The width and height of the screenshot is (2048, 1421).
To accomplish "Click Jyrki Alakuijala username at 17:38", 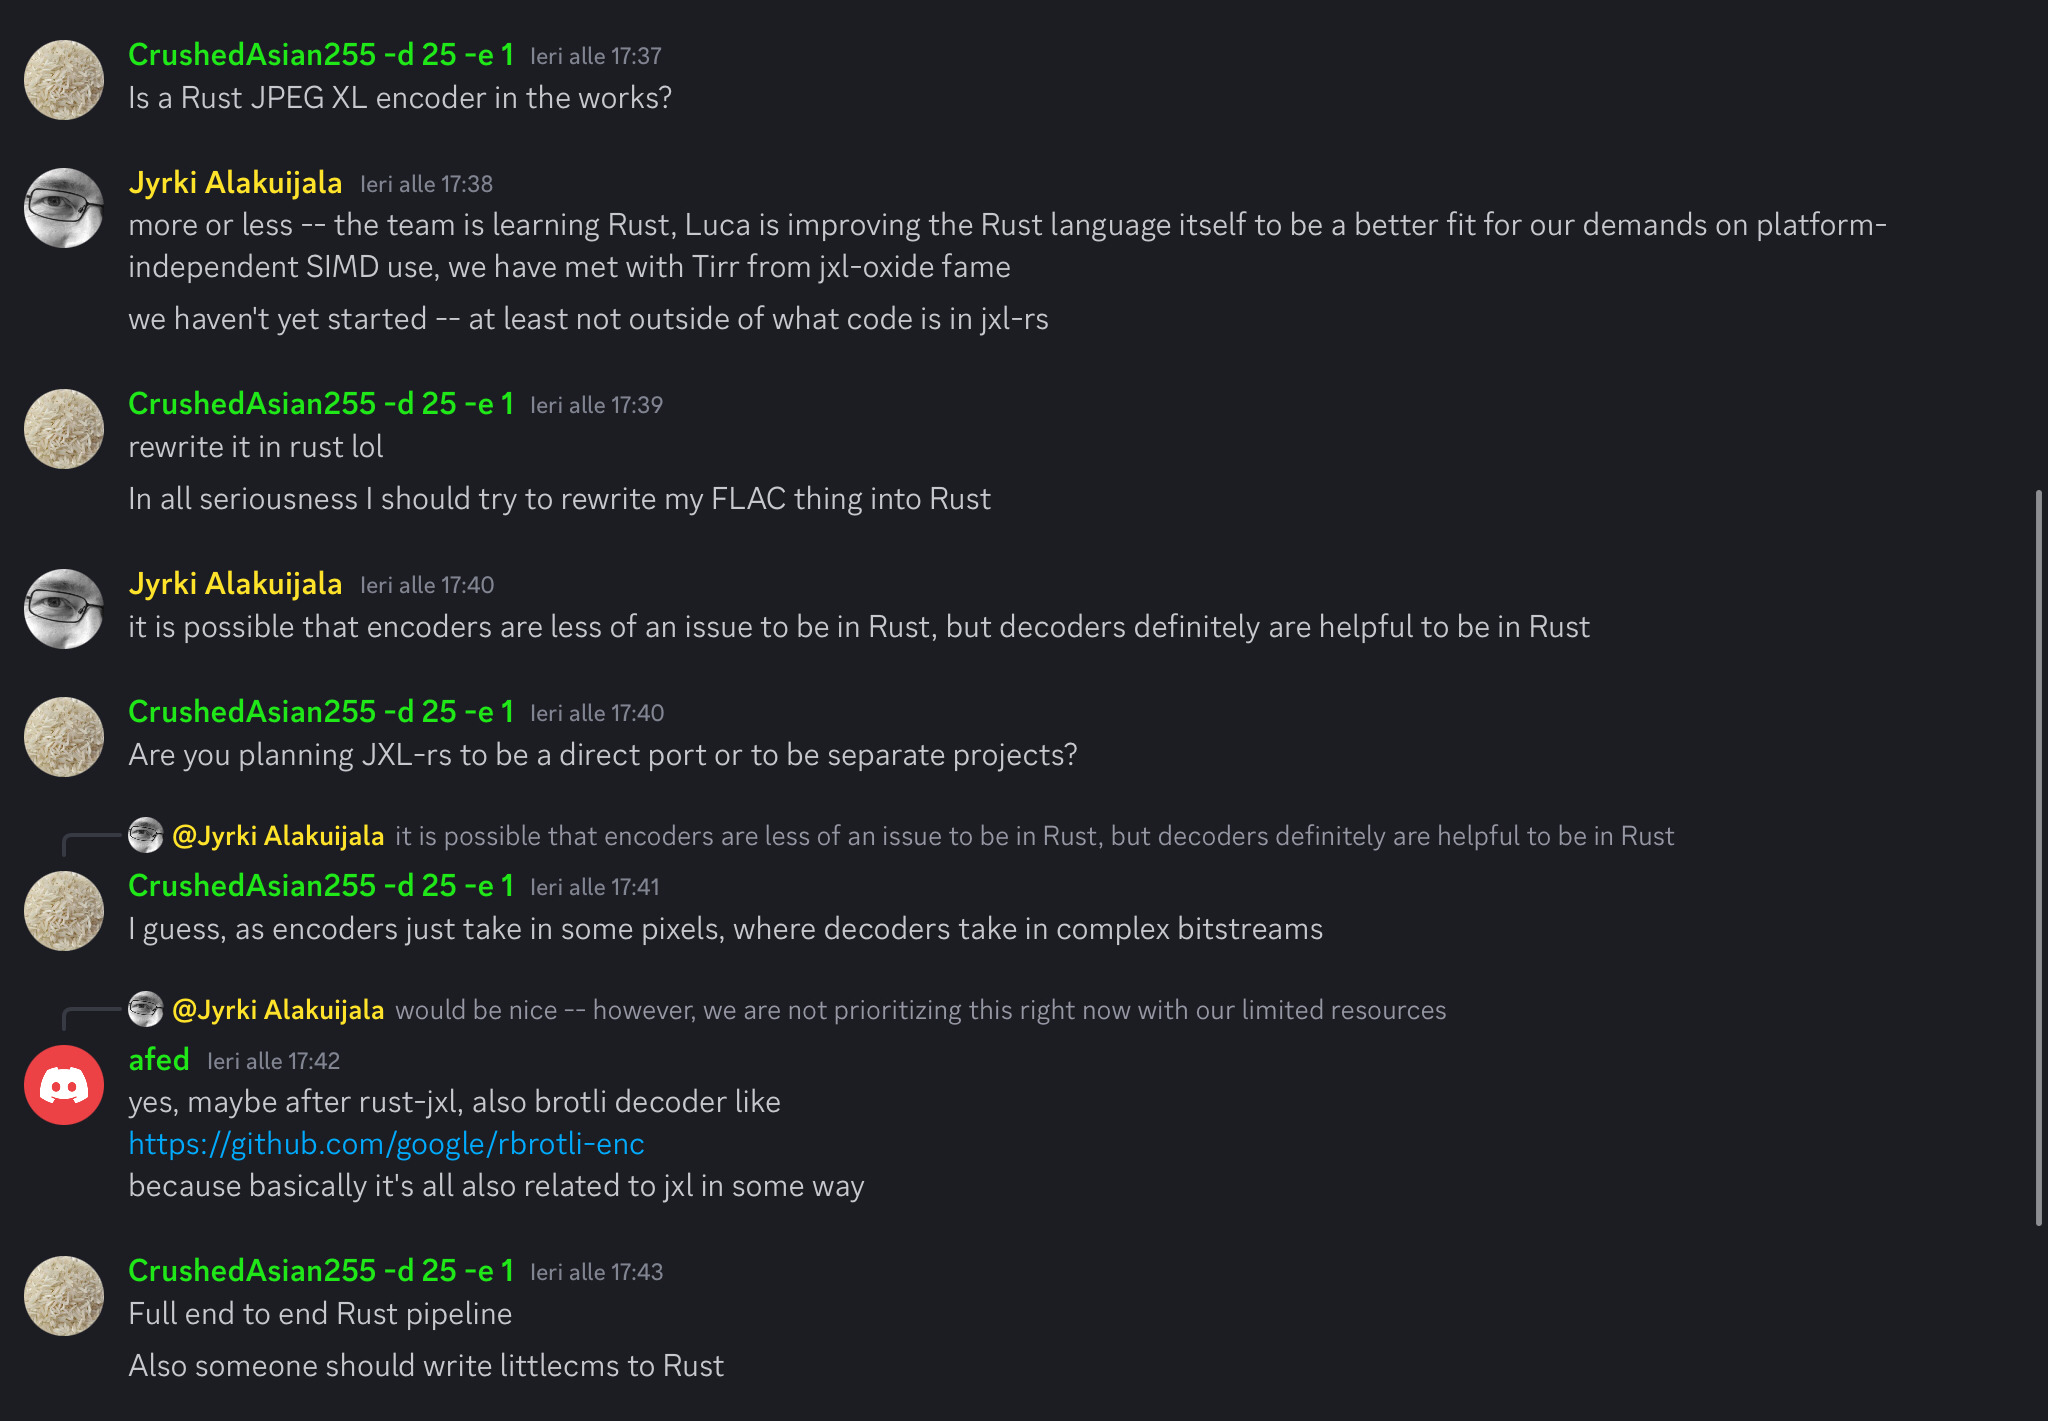I will pyautogui.click(x=235, y=183).
